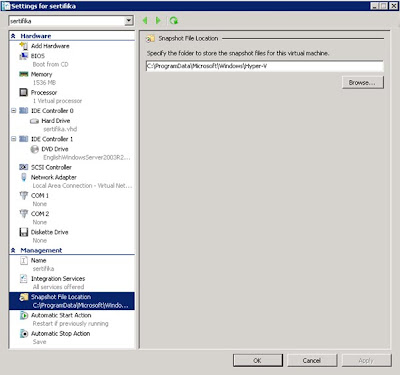Select the Hard Drive entry
Screen dimensions: 400x375
pyautogui.click(x=56, y=121)
